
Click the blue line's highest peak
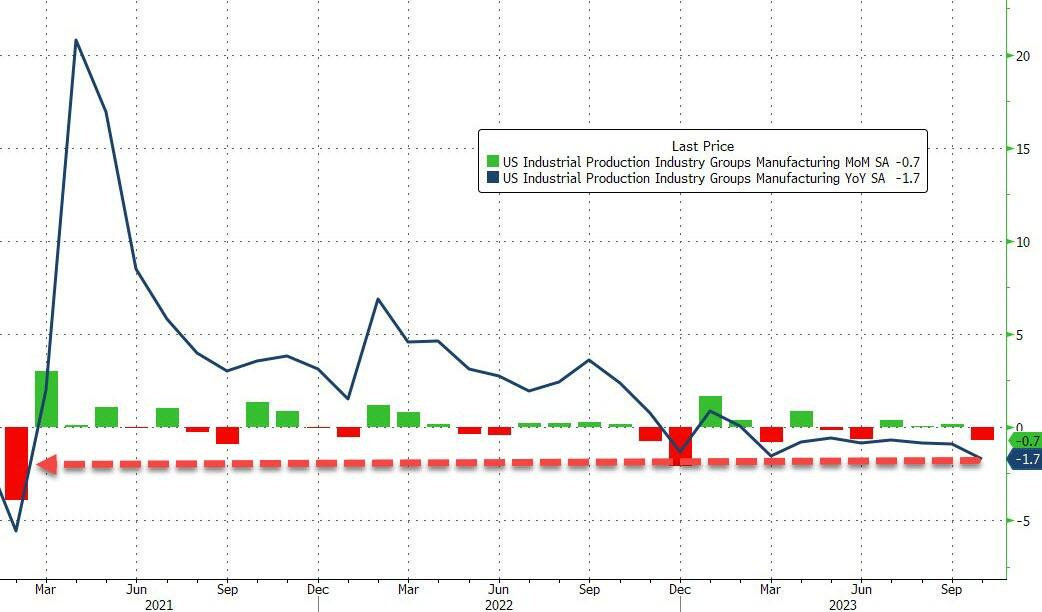(x=76, y=41)
